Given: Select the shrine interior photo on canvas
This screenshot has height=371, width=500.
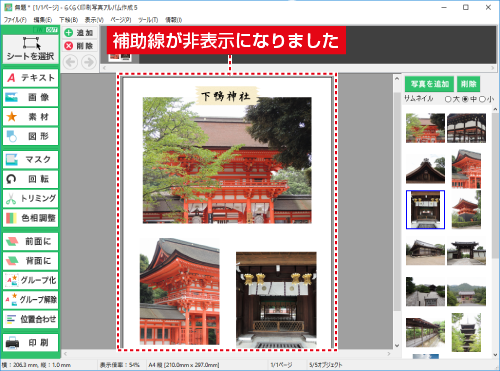Looking at the screenshot, I should 276,300.
